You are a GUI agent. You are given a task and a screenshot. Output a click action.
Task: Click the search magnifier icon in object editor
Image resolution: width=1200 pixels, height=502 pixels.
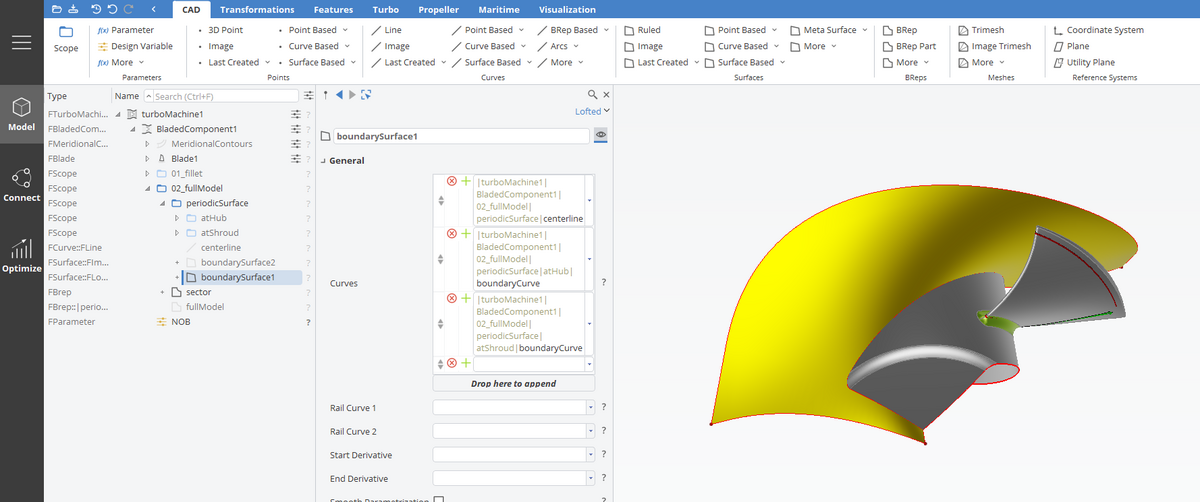tap(592, 94)
